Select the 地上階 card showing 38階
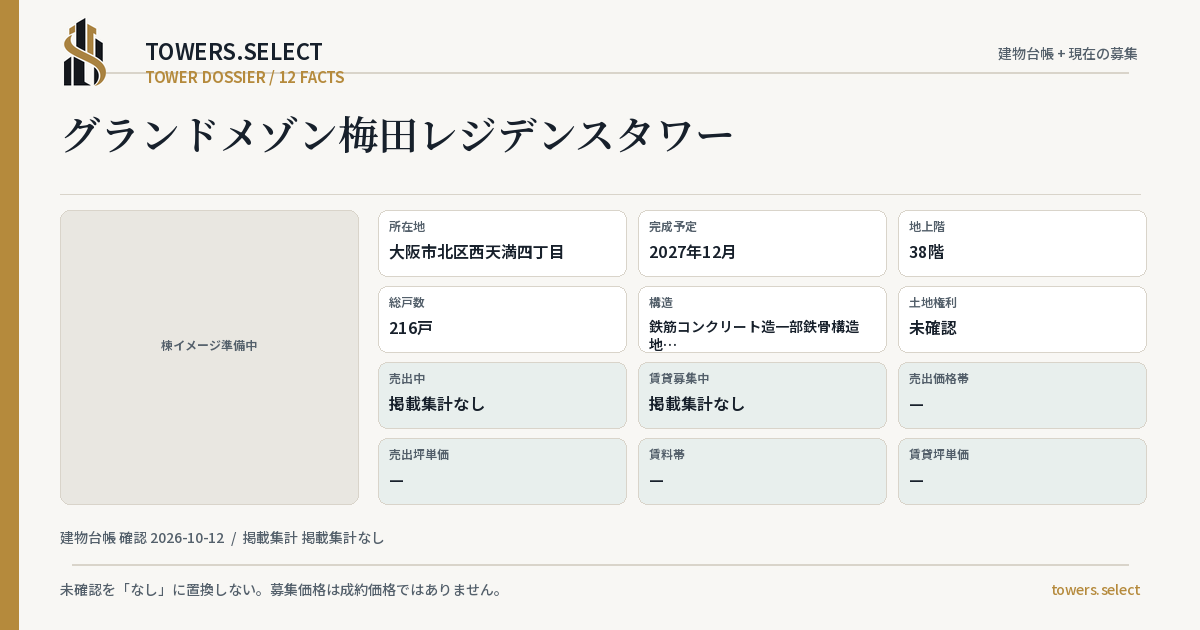This screenshot has height=630, width=1200. pyautogui.click(x=1022, y=243)
